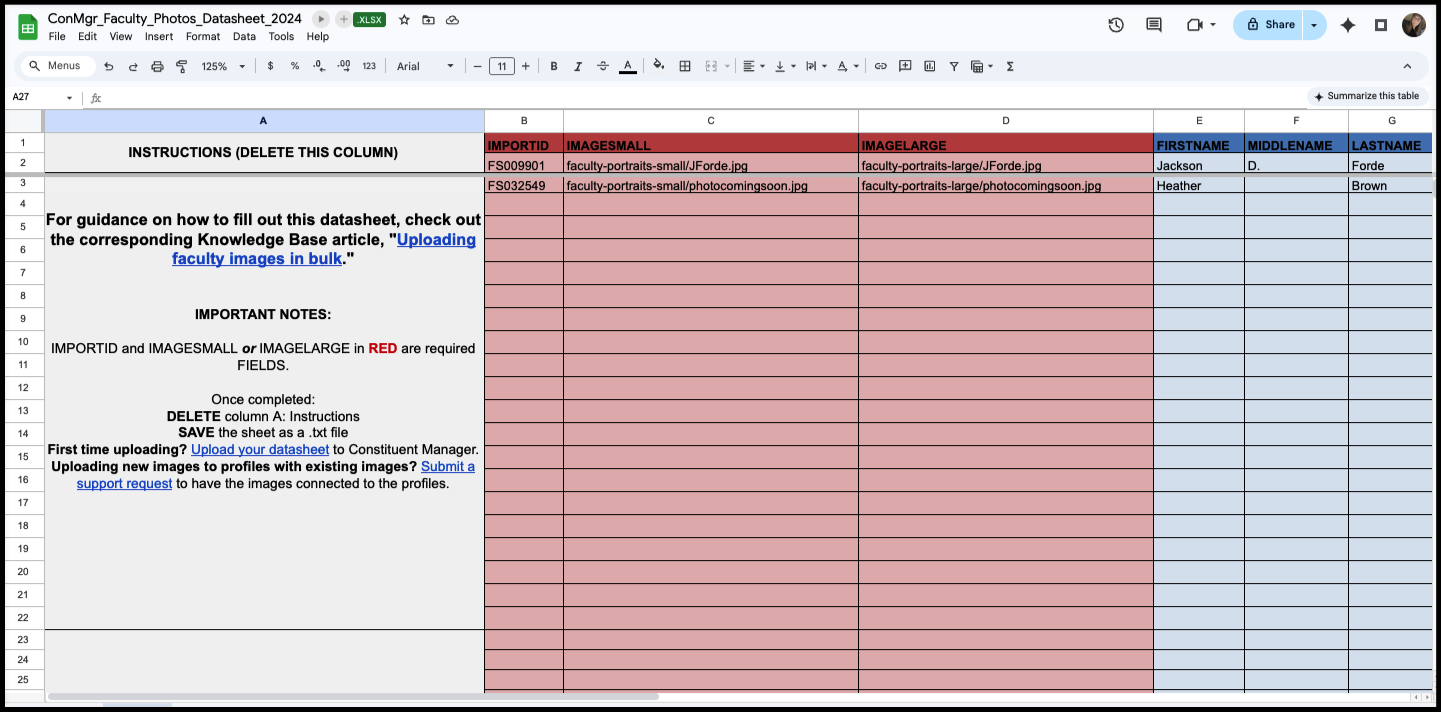Open Submit a support request link
This screenshot has height=712, width=1441.
pyautogui.click(x=276, y=475)
